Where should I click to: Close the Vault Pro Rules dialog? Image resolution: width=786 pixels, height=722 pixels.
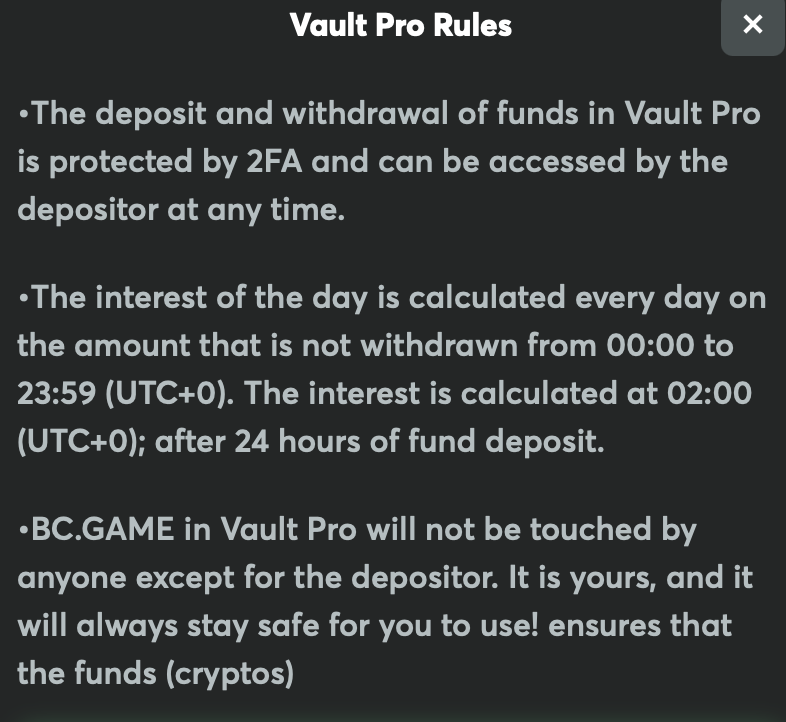753,25
